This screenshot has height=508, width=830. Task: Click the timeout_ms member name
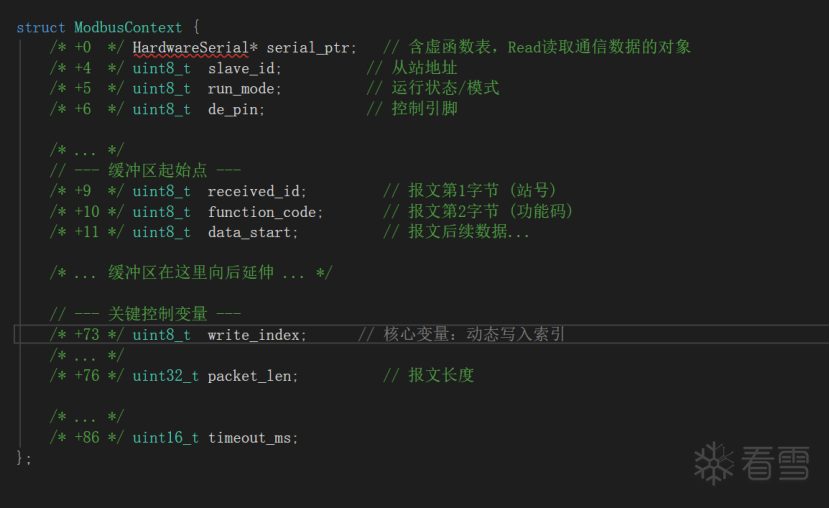(252, 437)
